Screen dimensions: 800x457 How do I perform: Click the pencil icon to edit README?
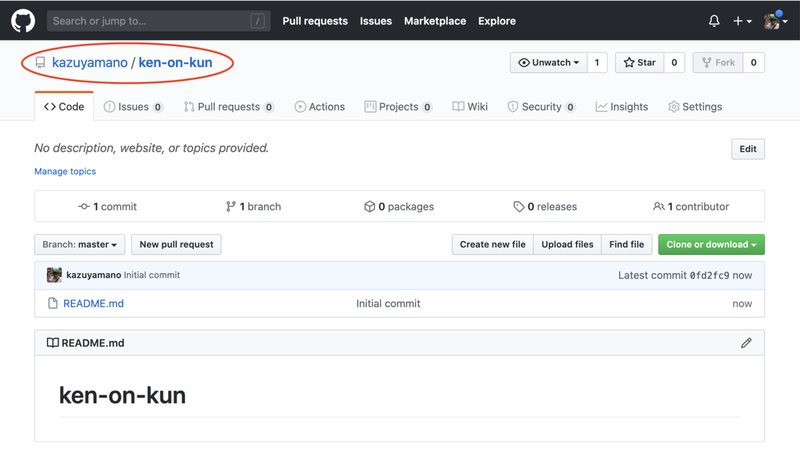coord(746,343)
